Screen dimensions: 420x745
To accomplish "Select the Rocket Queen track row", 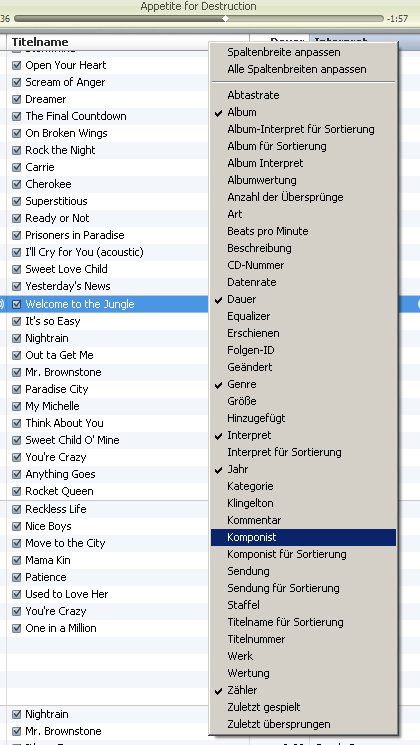I will tap(108, 491).
